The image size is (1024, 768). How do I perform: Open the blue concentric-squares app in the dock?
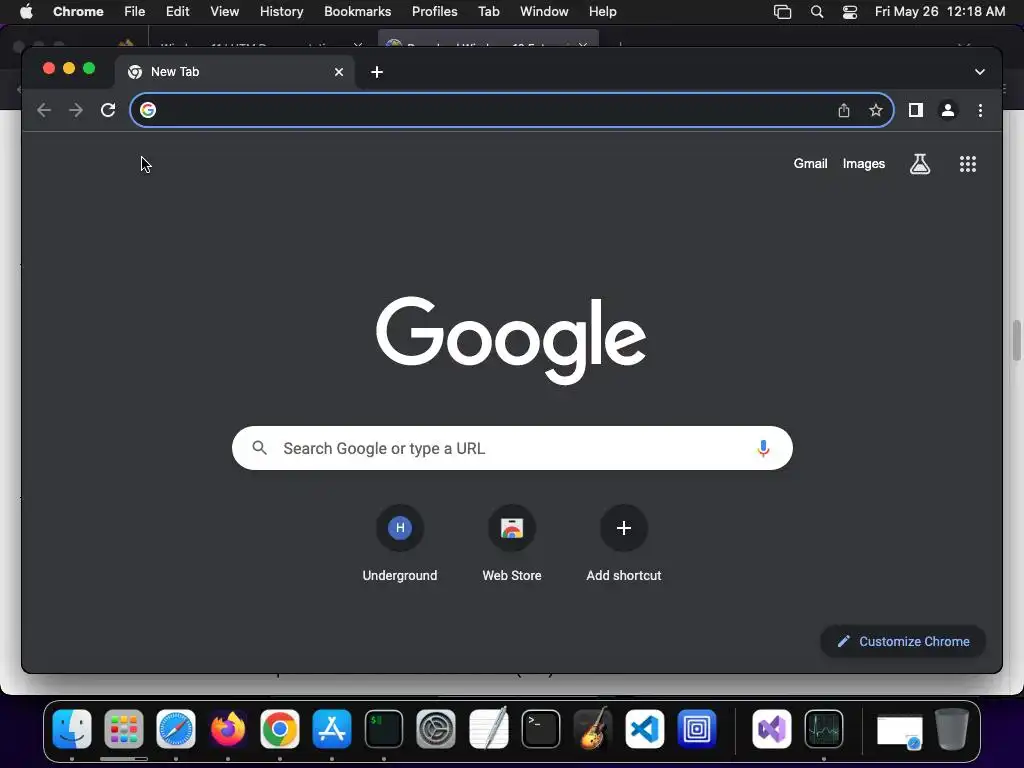(697, 729)
